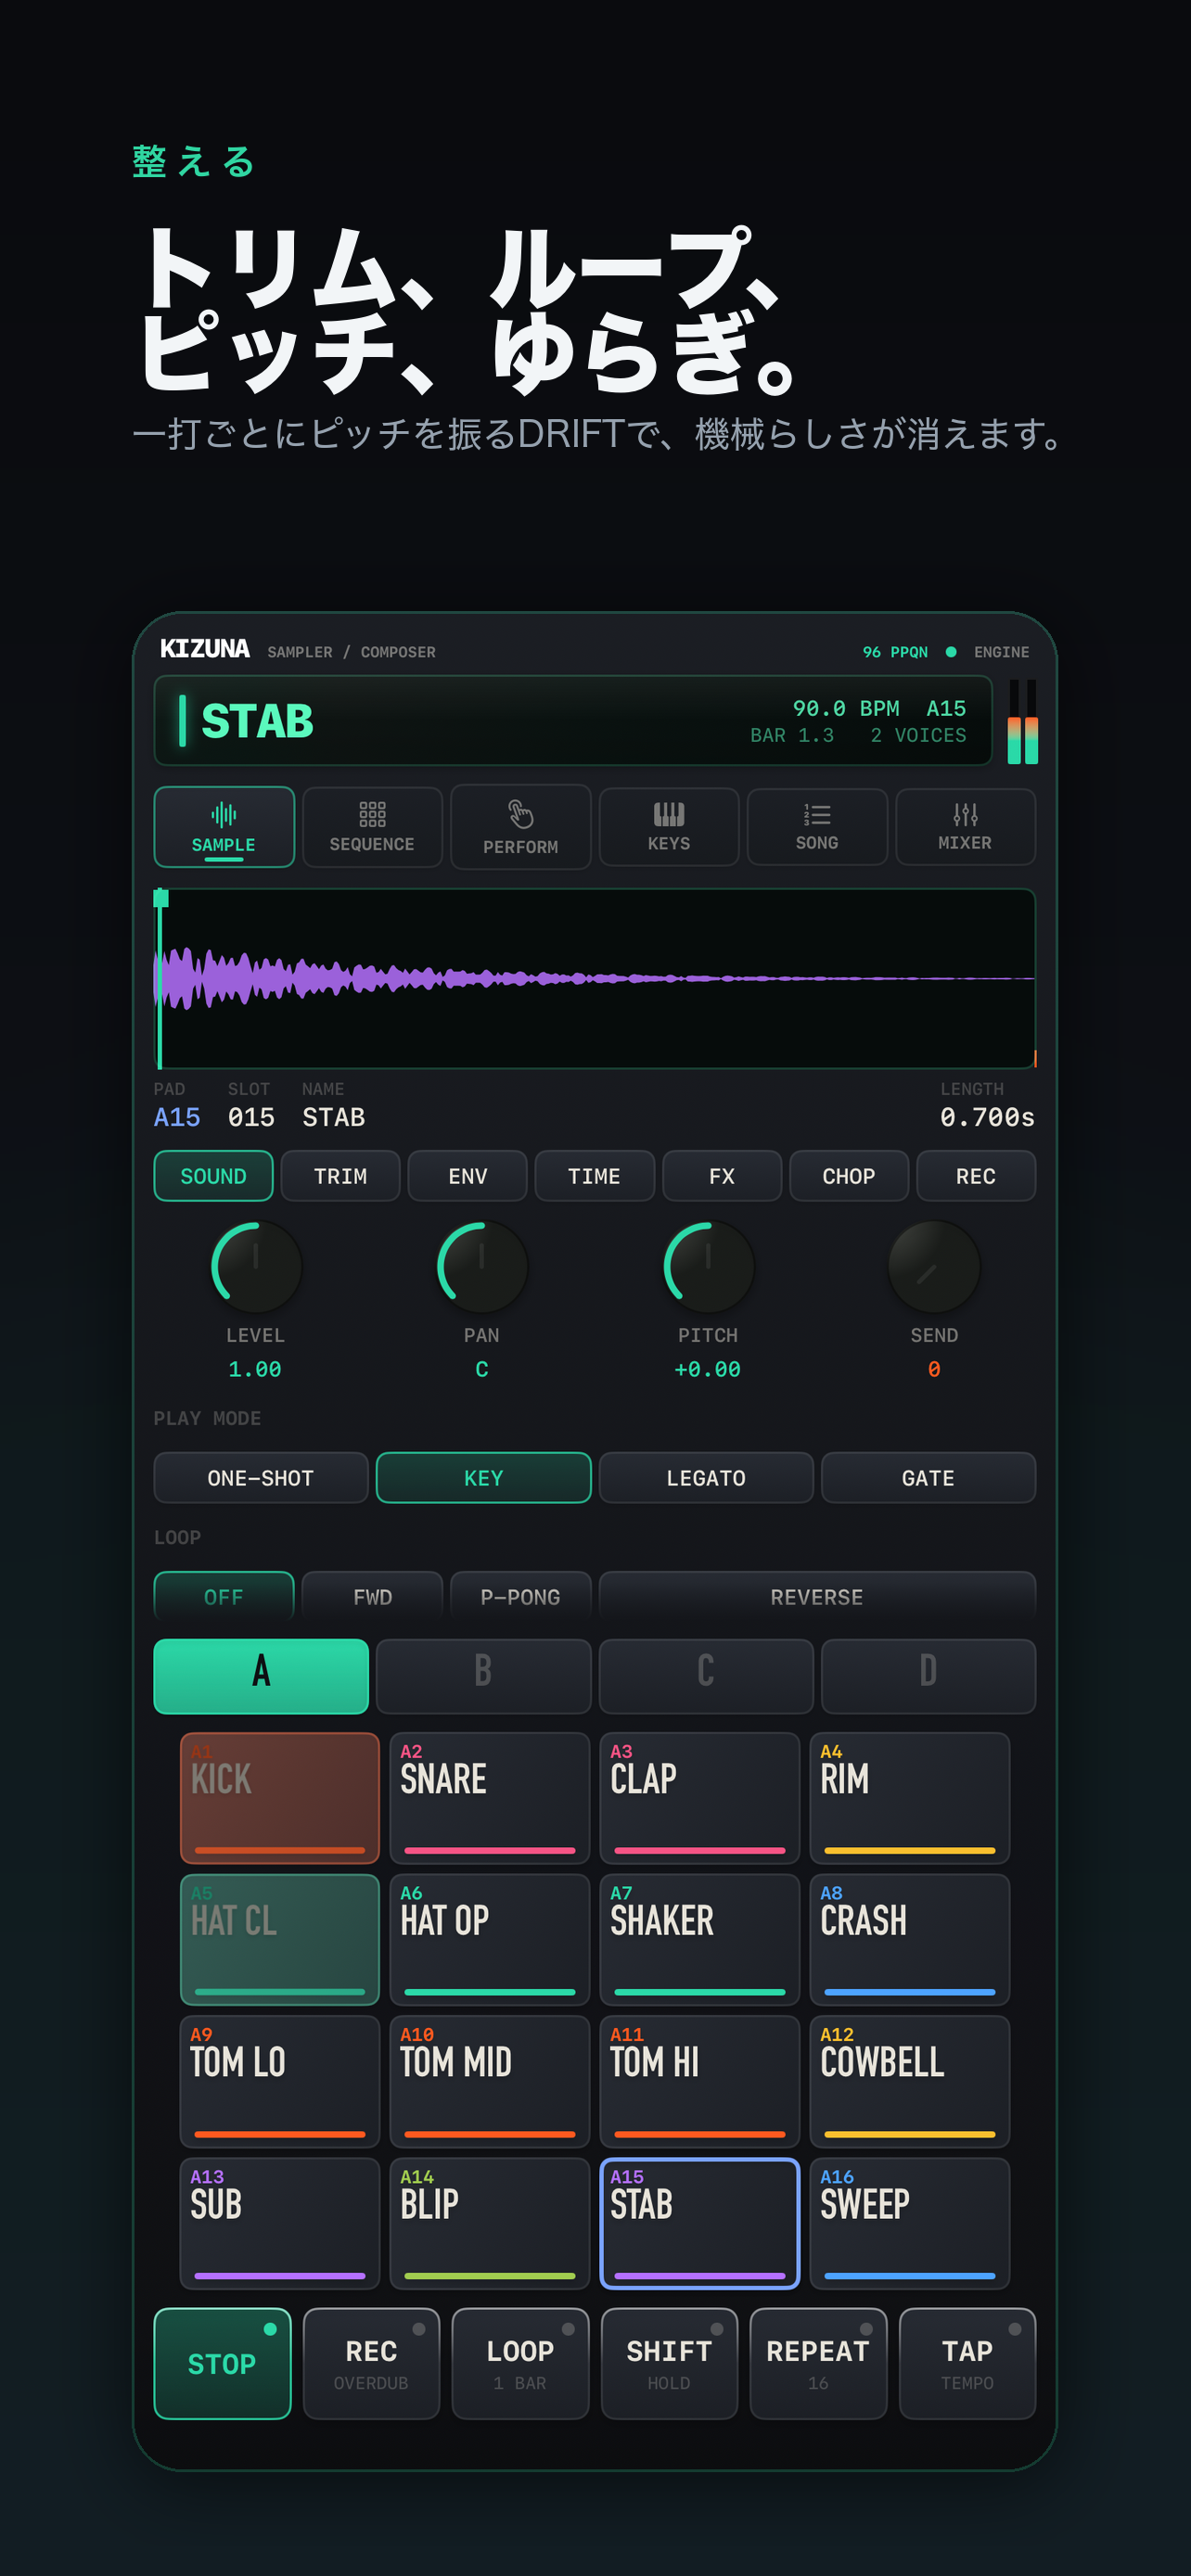Tap the A6 HAT OP pad

(490, 1939)
